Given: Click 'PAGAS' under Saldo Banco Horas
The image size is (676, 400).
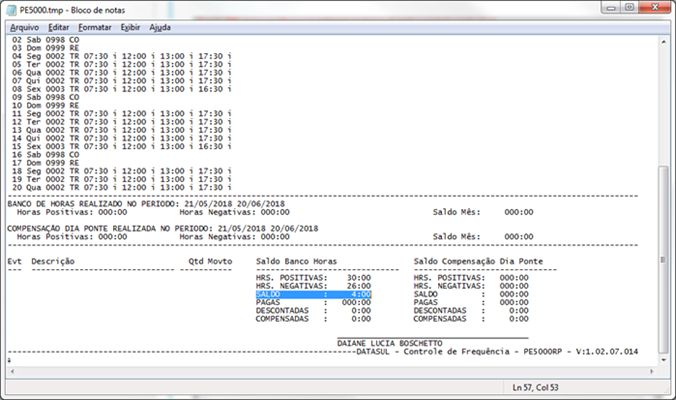Looking at the screenshot, I should [268, 303].
